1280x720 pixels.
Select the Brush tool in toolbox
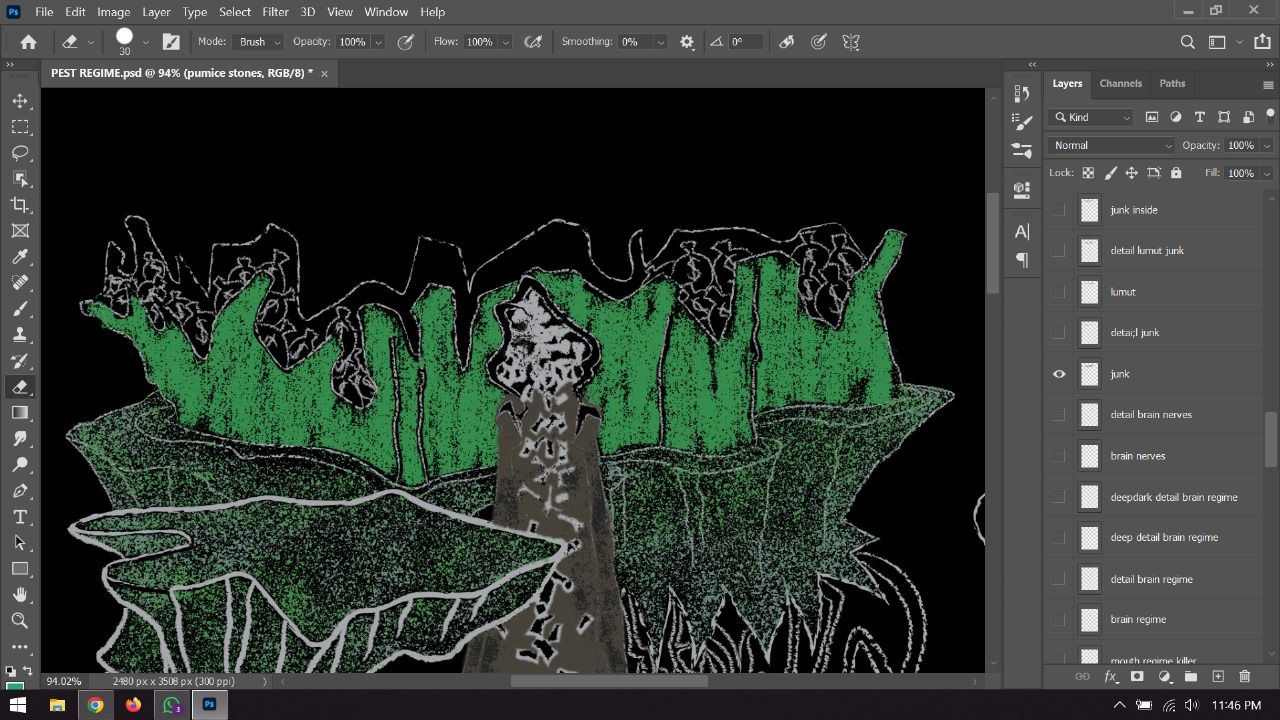(20, 309)
